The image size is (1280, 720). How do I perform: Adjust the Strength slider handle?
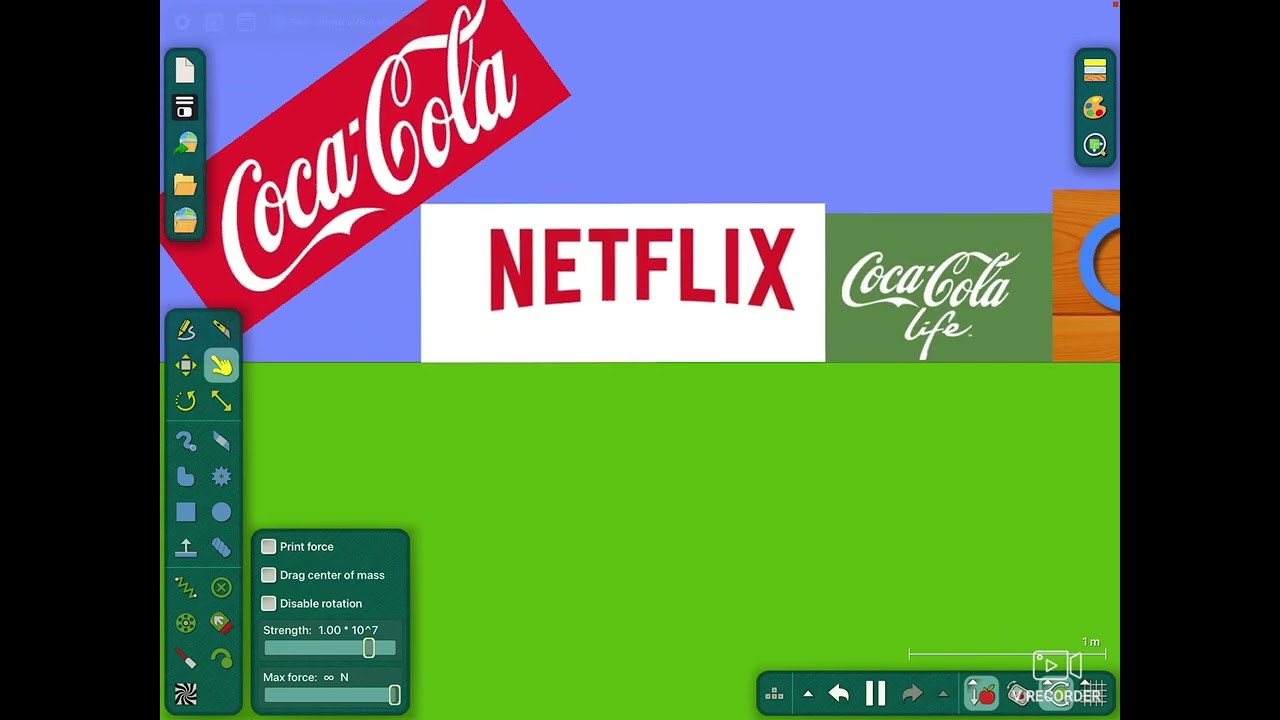(369, 648)
